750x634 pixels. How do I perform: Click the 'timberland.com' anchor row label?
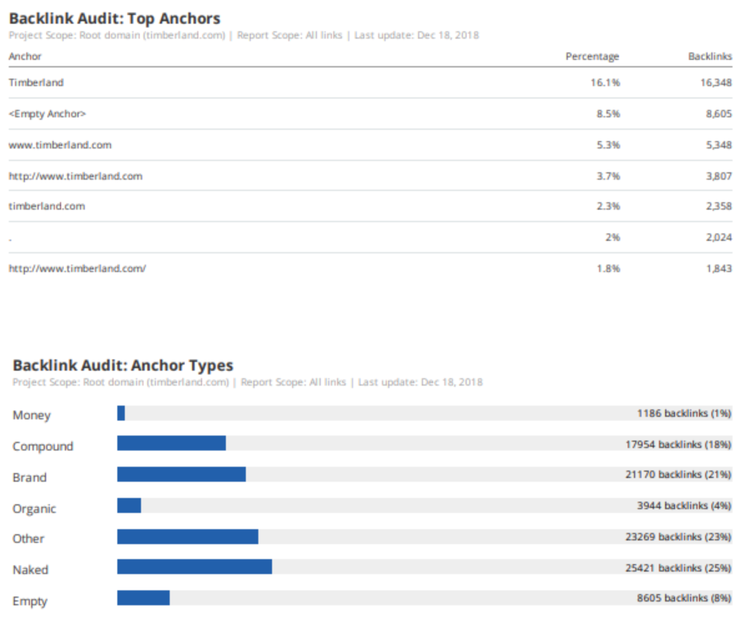pos(47,206)
